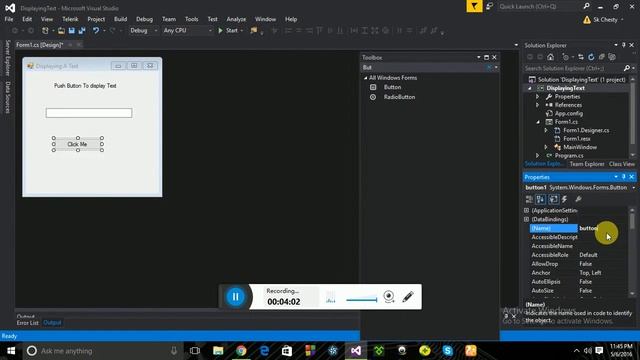Click the recorder volume slider
The image size is (640, 360).
coord(361,300)
